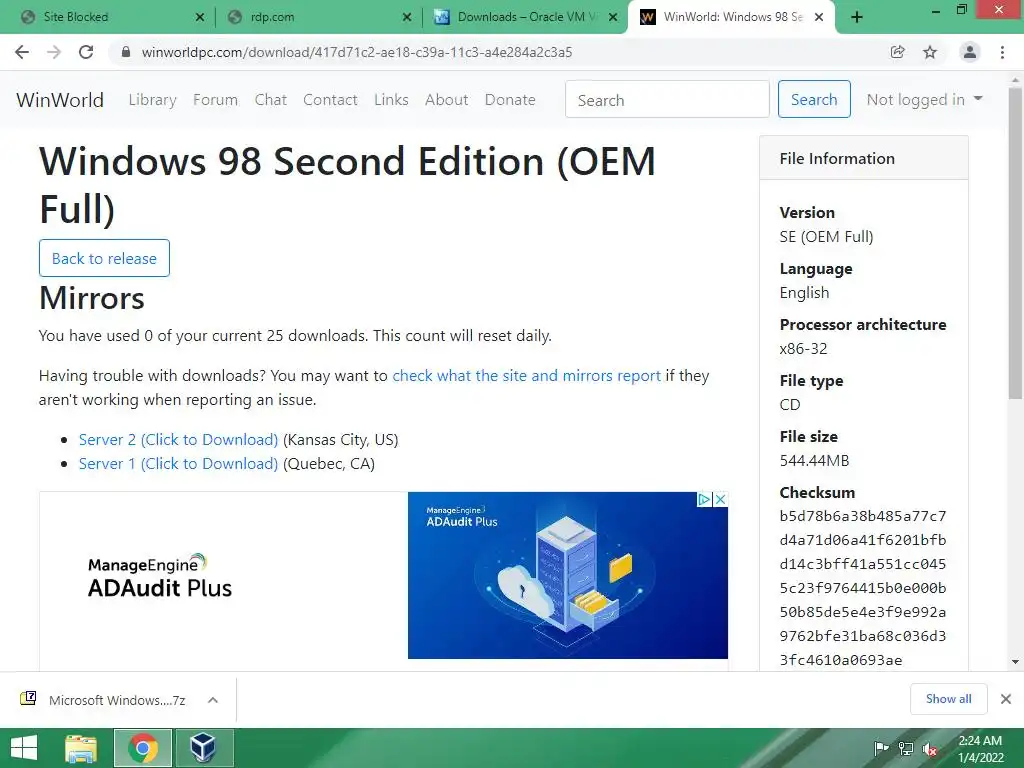Open File Explorer from the taskbar

[x=81, y=748]
